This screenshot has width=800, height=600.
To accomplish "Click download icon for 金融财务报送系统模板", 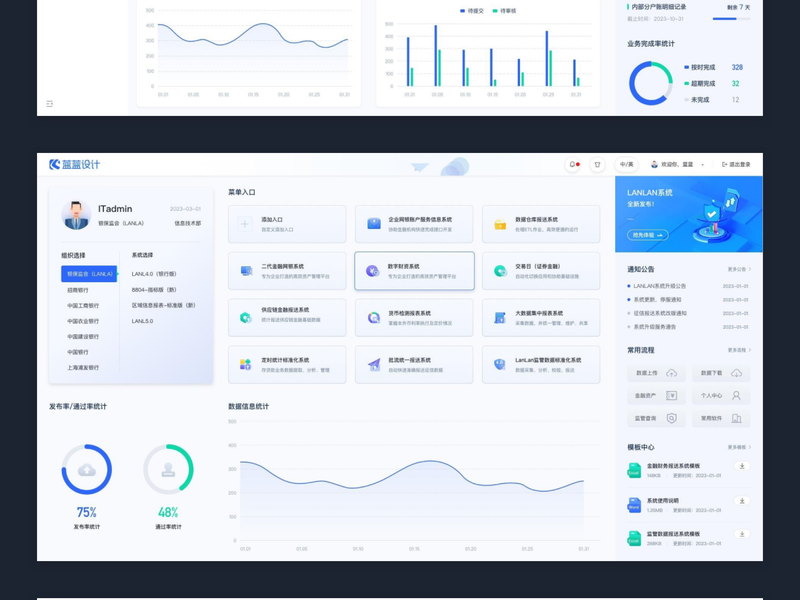I will click(741, 466).
